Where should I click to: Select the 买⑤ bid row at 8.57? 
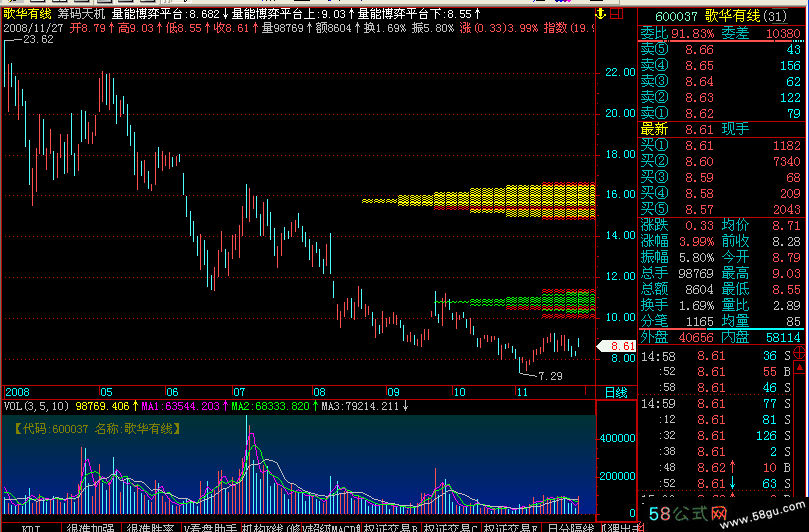point(721,209)
